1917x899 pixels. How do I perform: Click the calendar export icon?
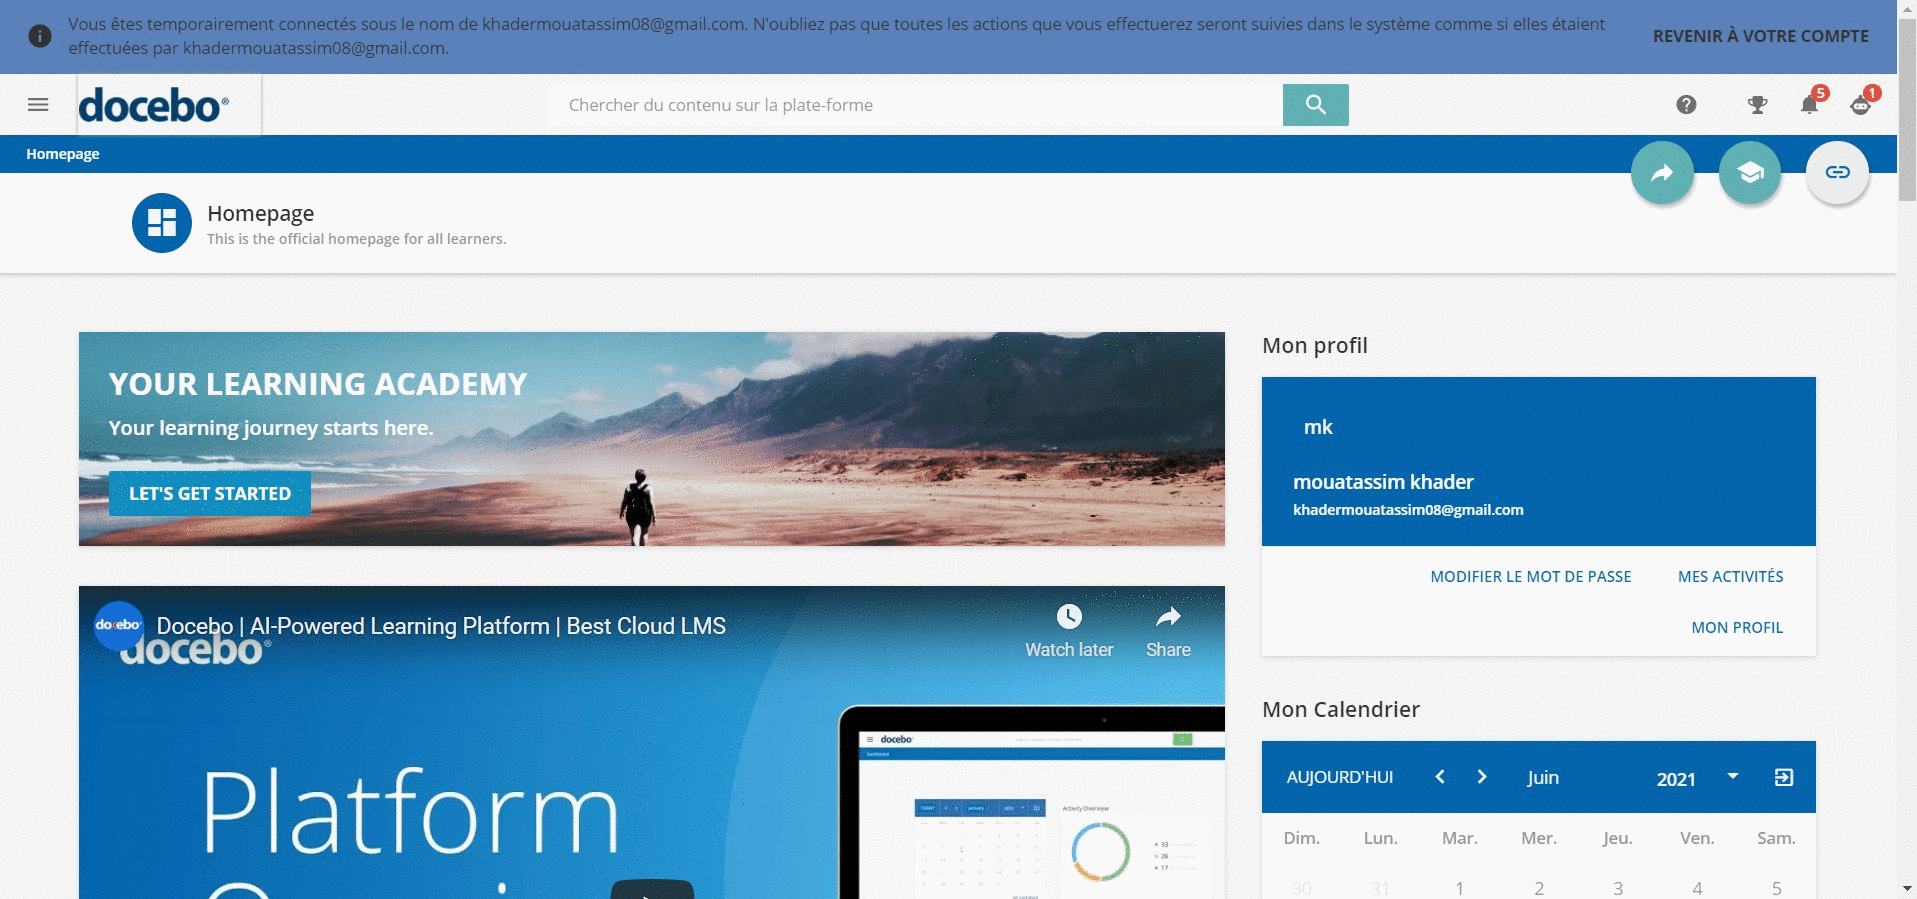[1784, 777]
